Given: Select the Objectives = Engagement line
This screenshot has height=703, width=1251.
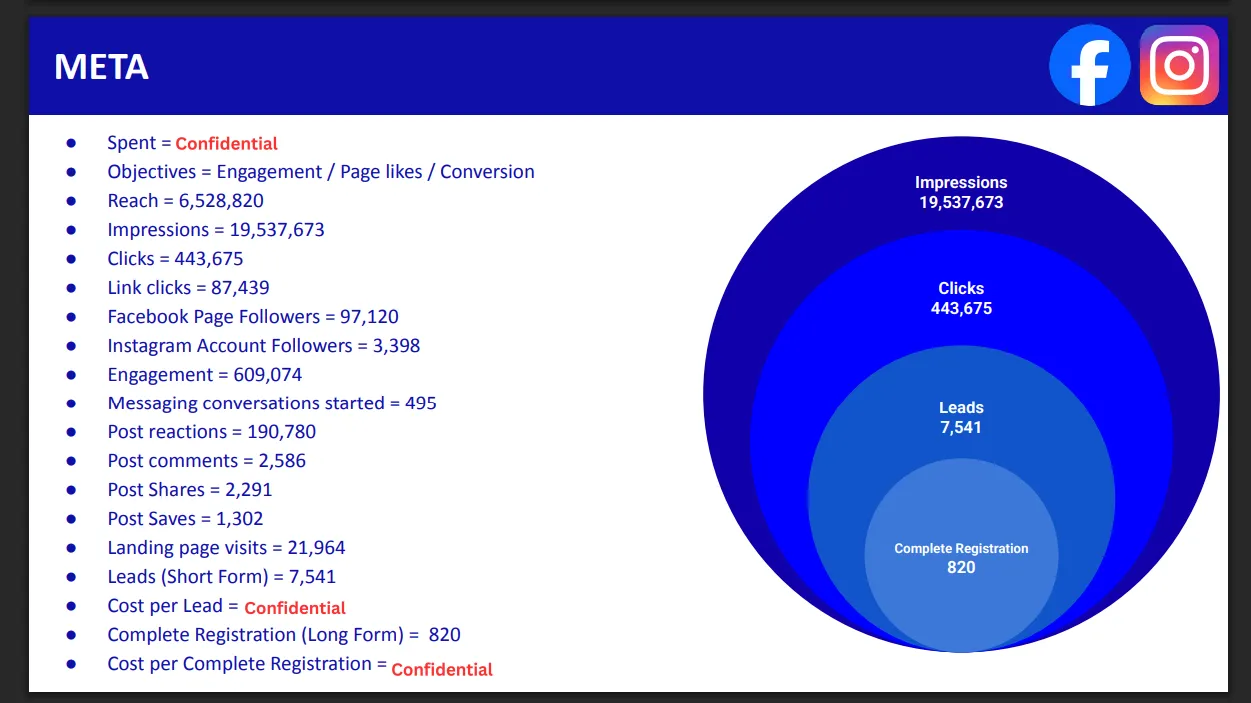Looking at the screenshot, I should [x=321, y=172].
